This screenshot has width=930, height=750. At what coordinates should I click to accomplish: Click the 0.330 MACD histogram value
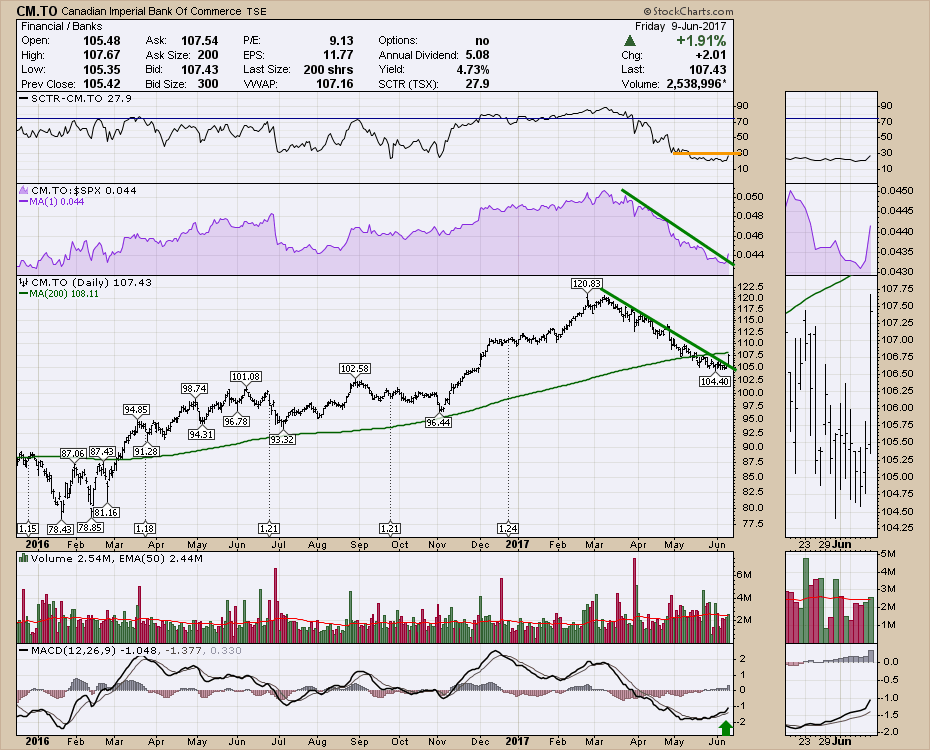point(226,650)
